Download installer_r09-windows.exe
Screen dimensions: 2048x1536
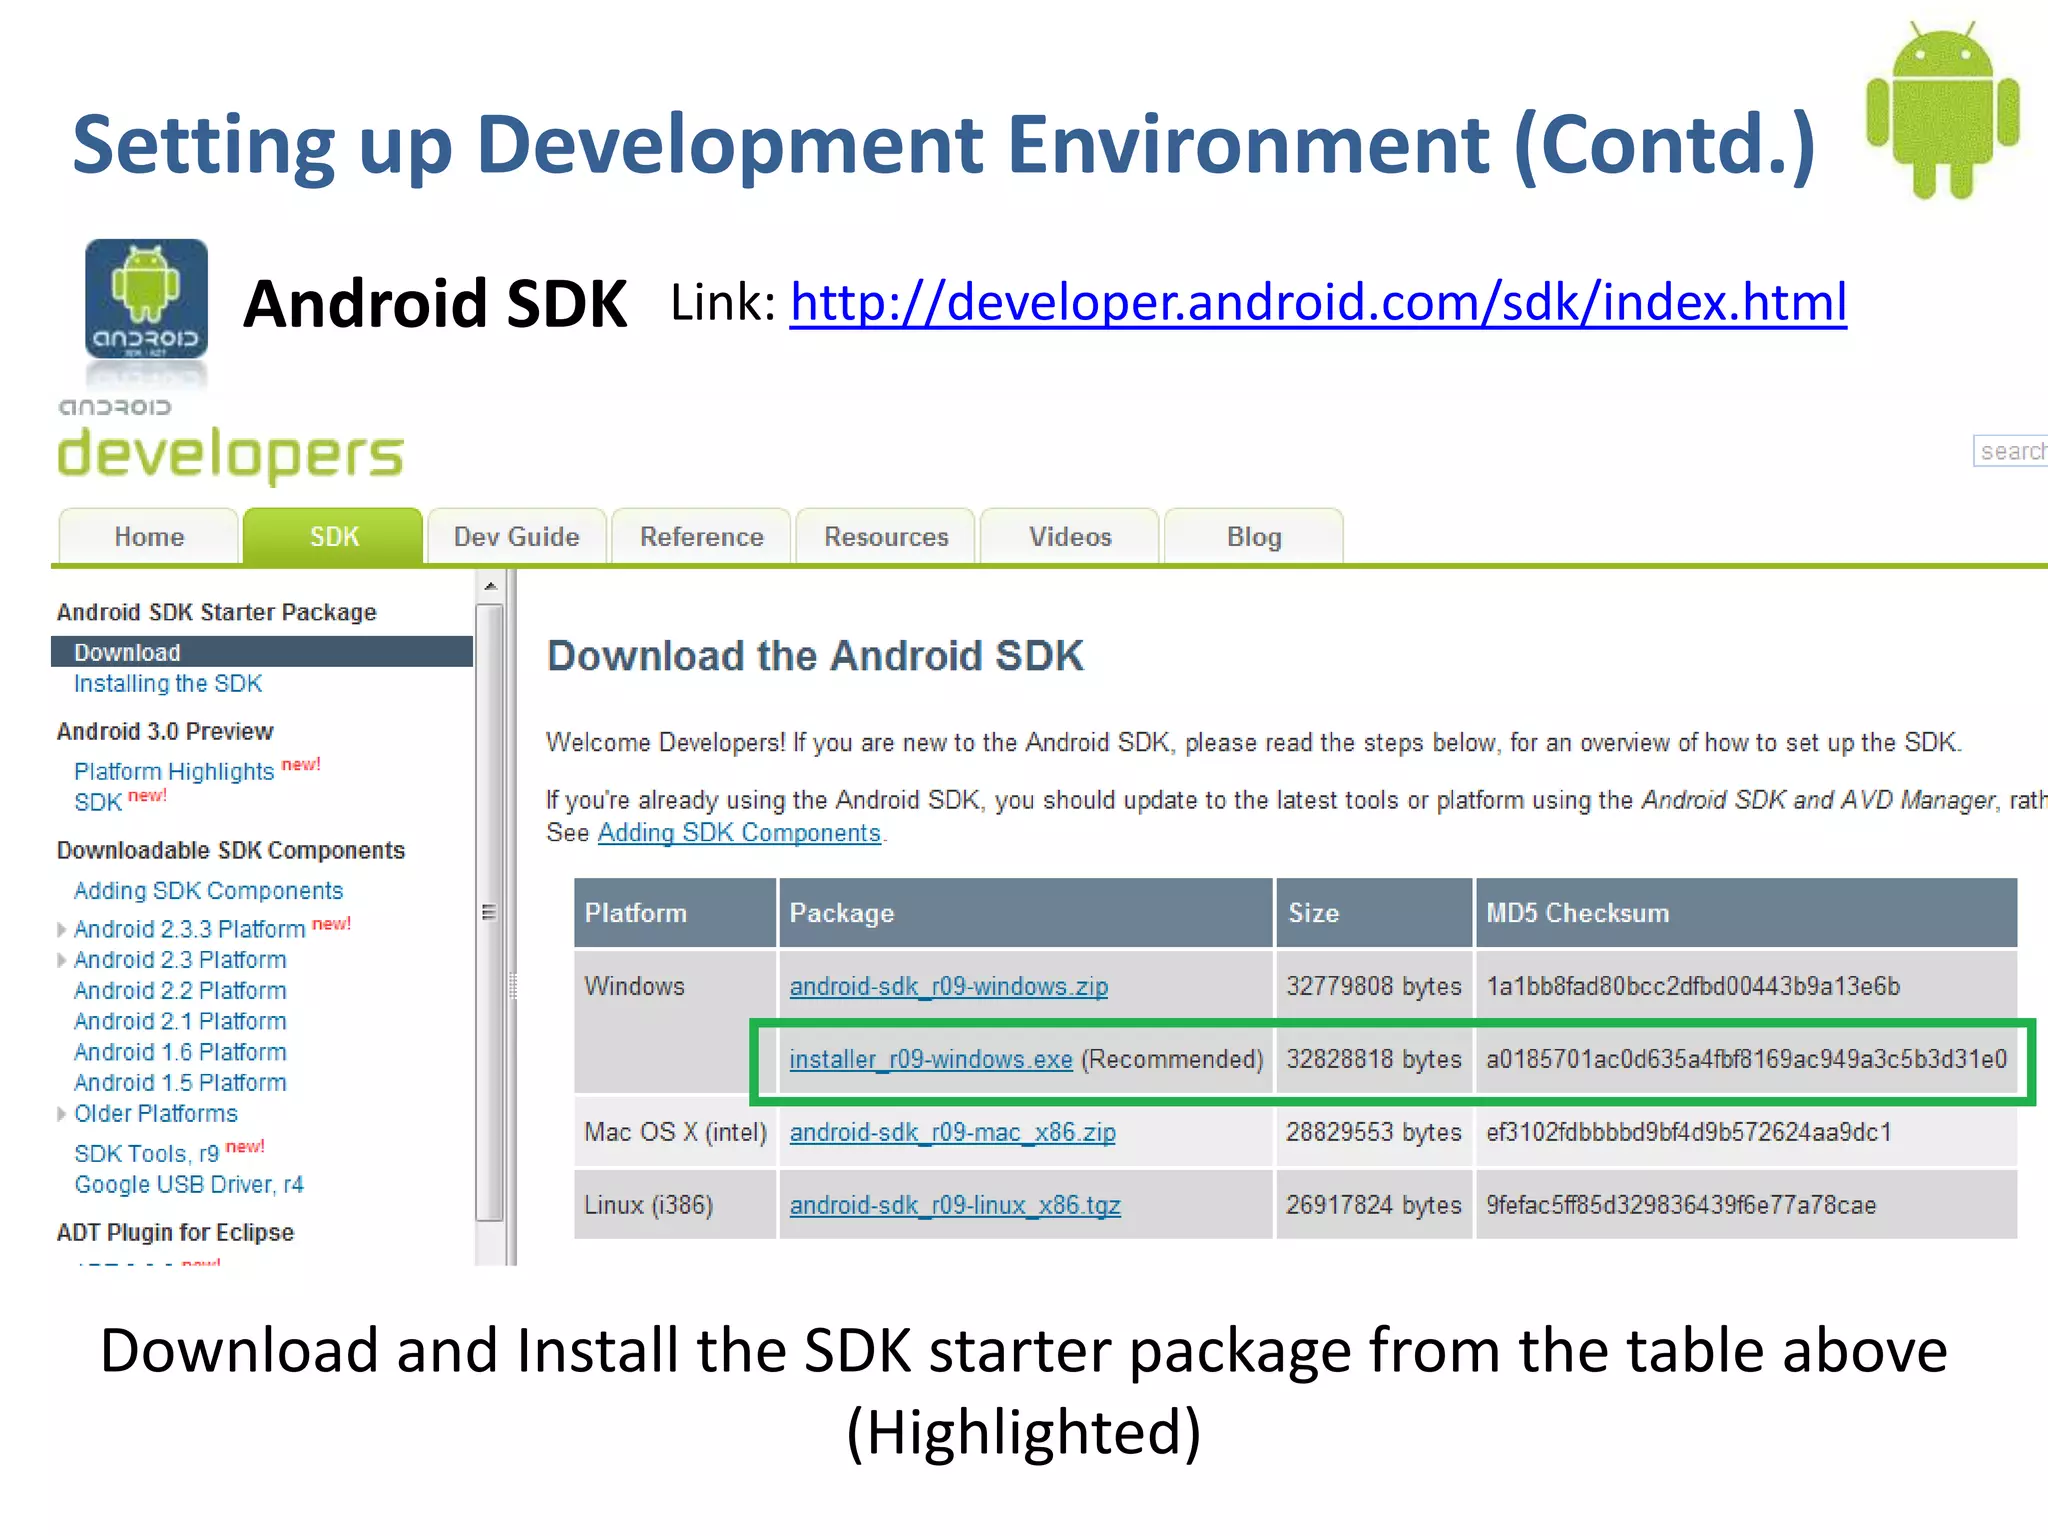[931, 1060]
